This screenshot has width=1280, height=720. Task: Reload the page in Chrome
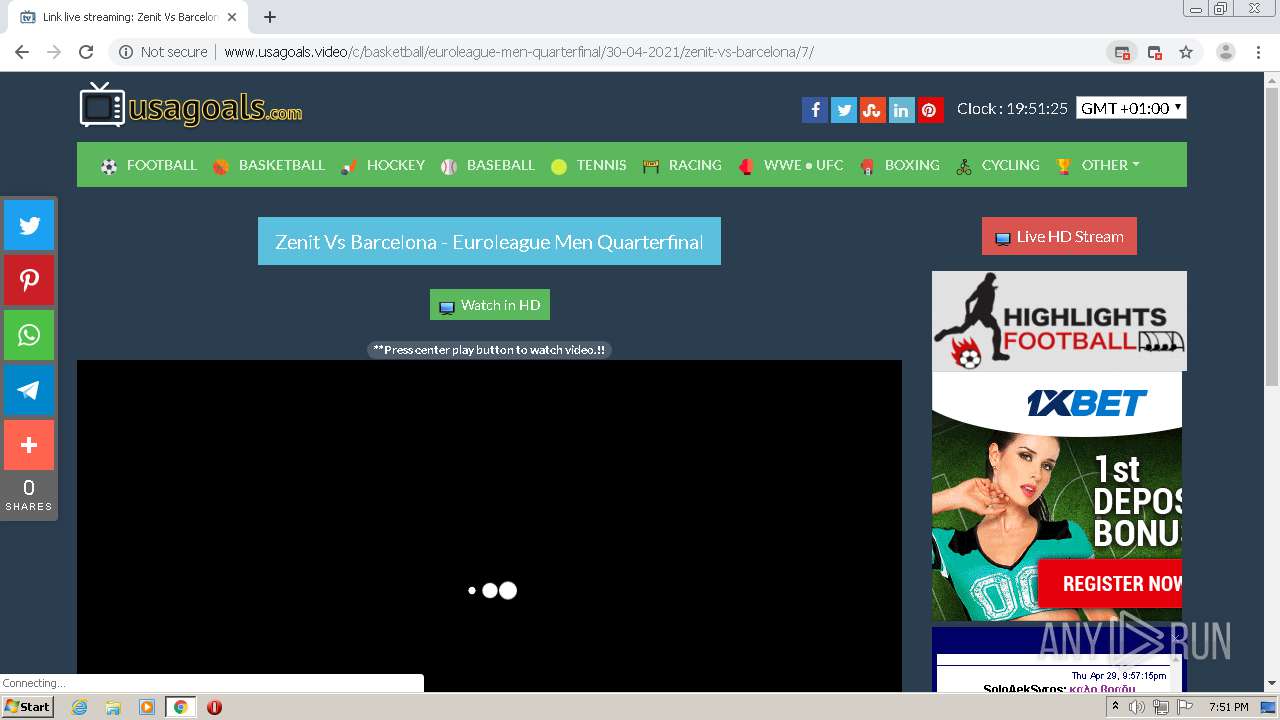click(x=86, y=52)
